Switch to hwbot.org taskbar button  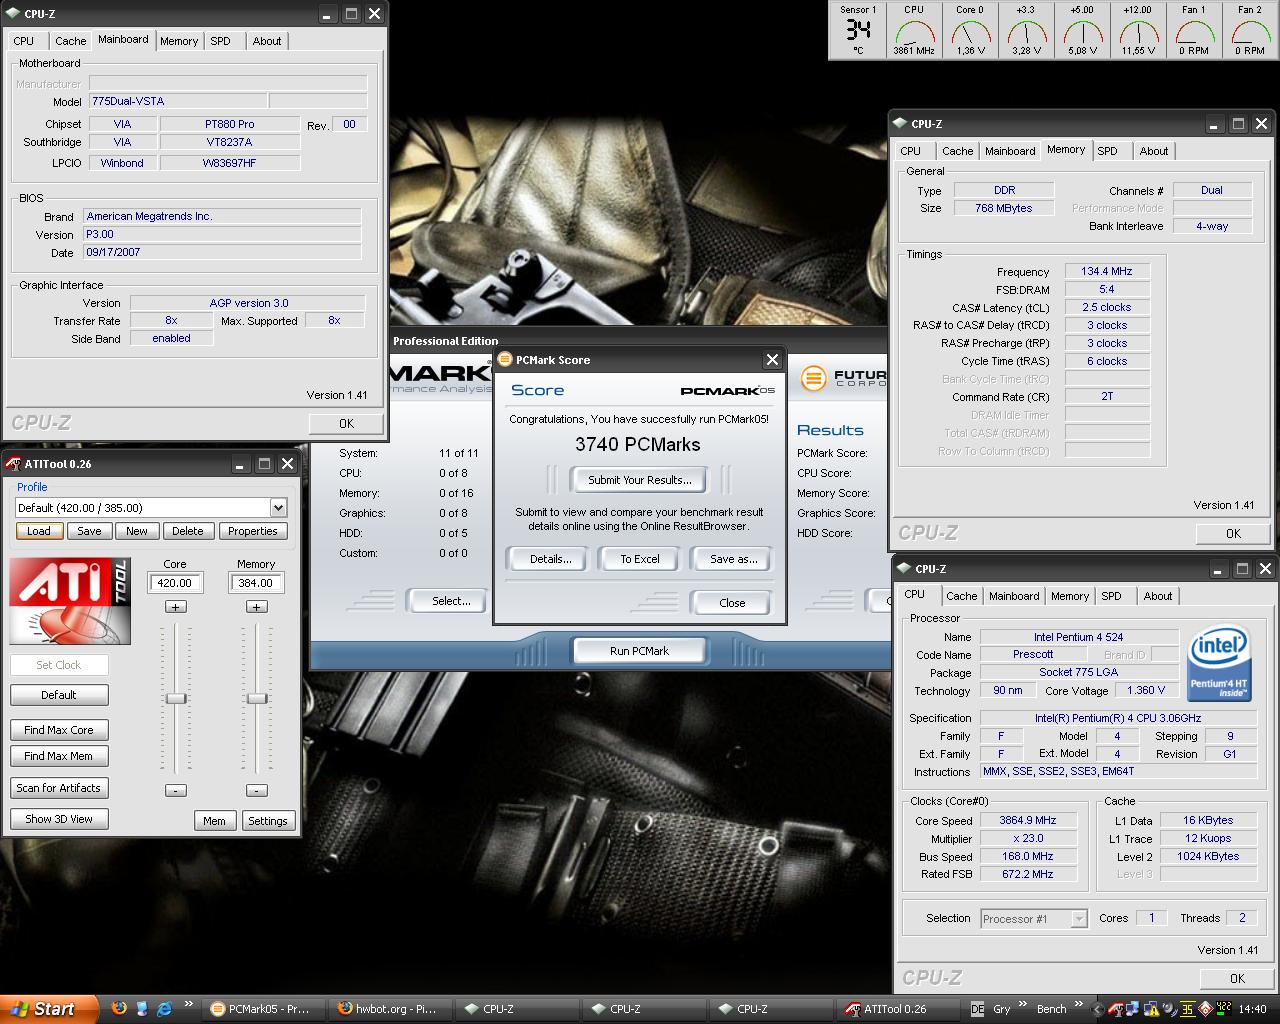pyautogui.click(x=388, y=1009)
